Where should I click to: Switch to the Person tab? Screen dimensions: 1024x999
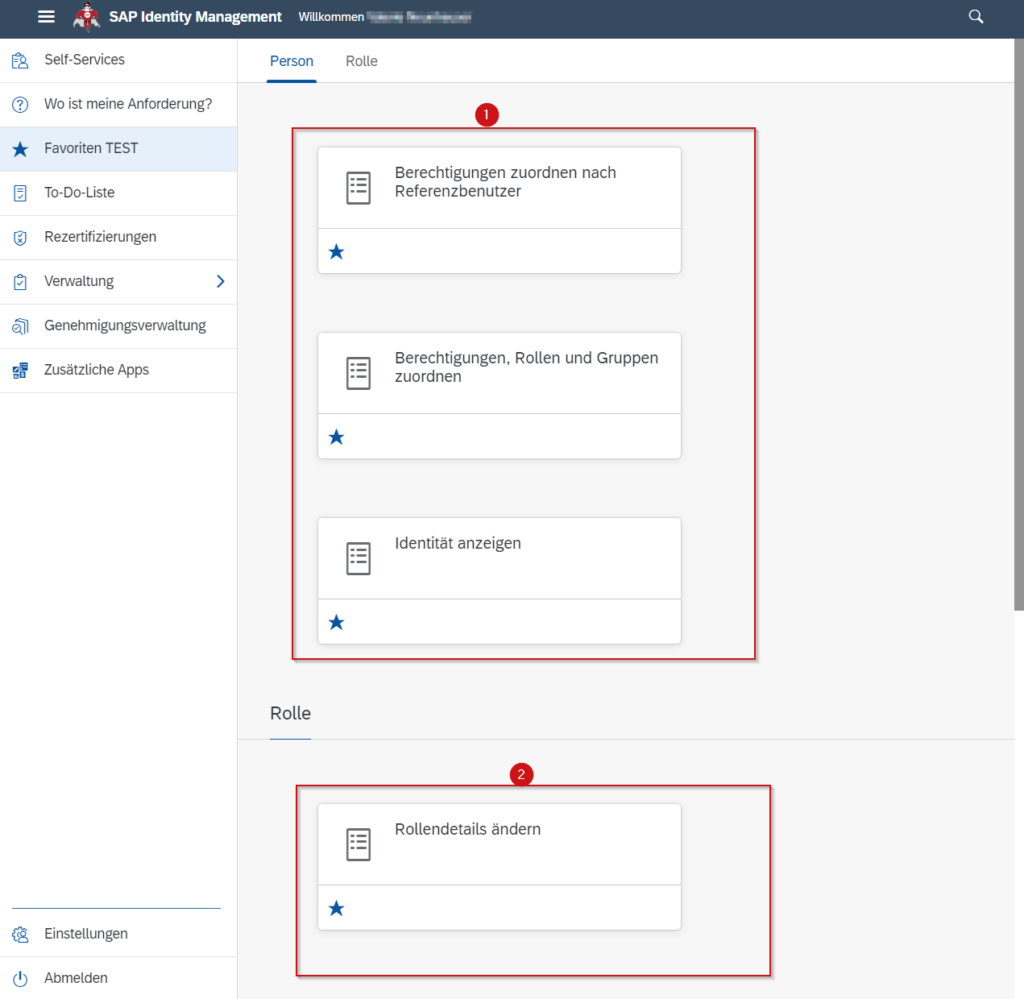click(291, 61)
